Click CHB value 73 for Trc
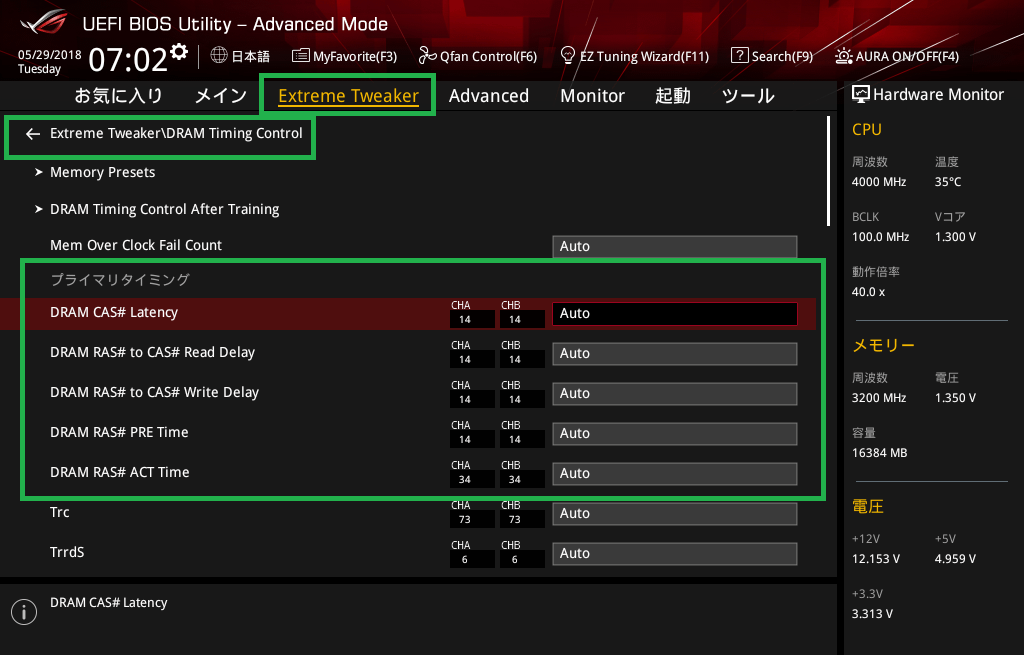 tap(515, 520)
